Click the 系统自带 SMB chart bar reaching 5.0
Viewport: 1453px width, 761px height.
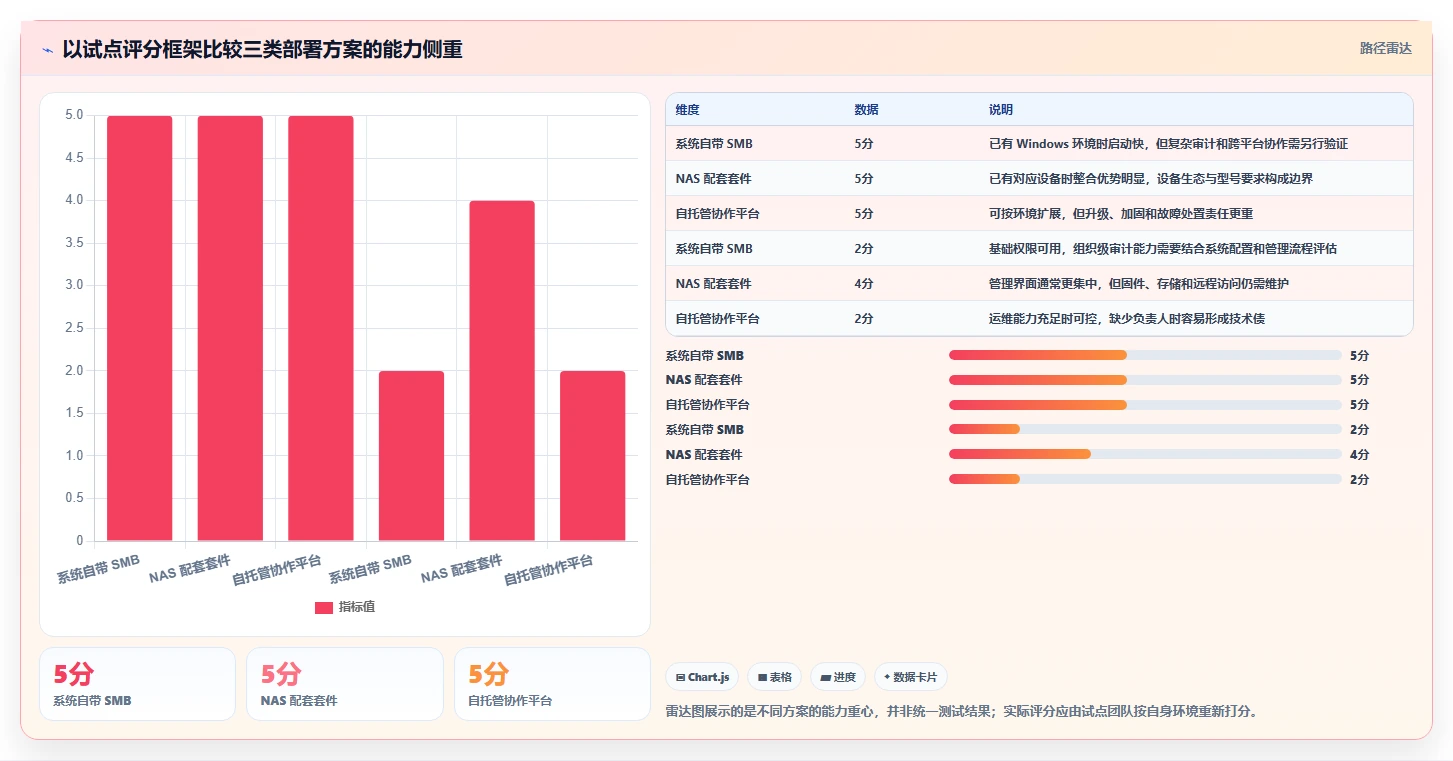[x=140, y=328]
